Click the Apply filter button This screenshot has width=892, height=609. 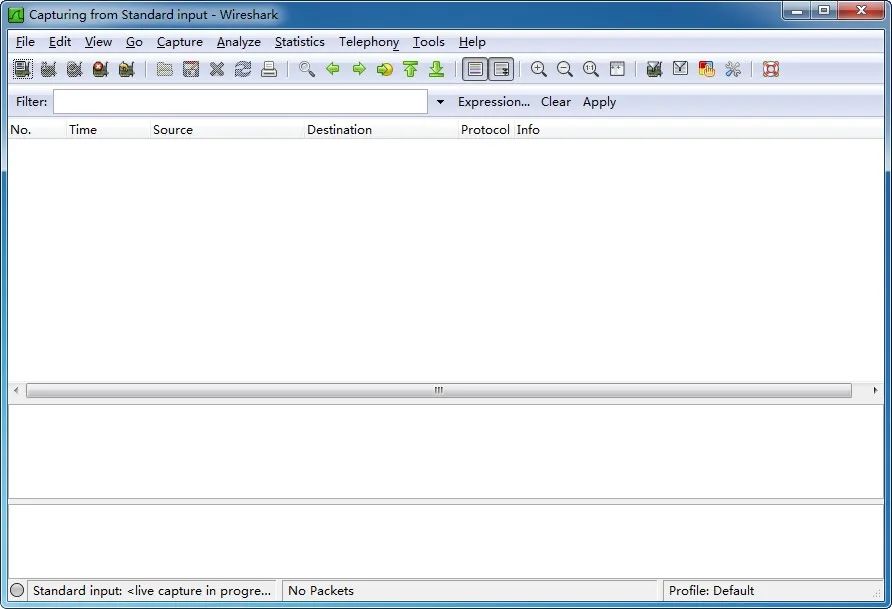point(600,102)
